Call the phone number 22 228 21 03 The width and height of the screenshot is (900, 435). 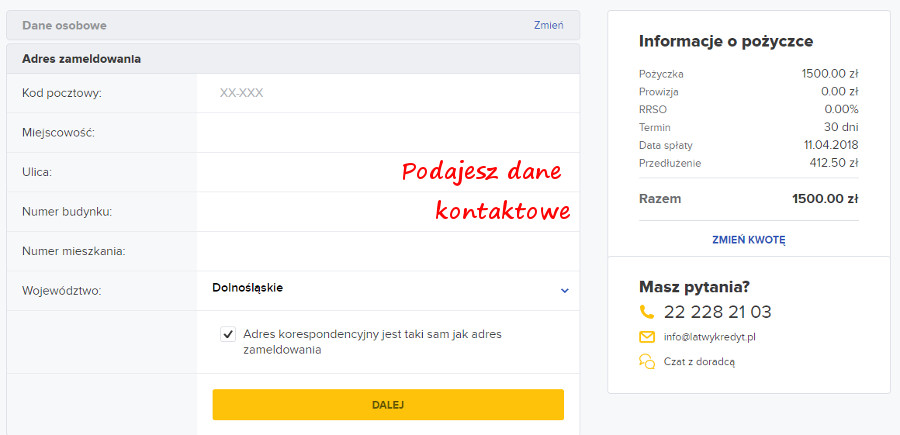point(717,312)
